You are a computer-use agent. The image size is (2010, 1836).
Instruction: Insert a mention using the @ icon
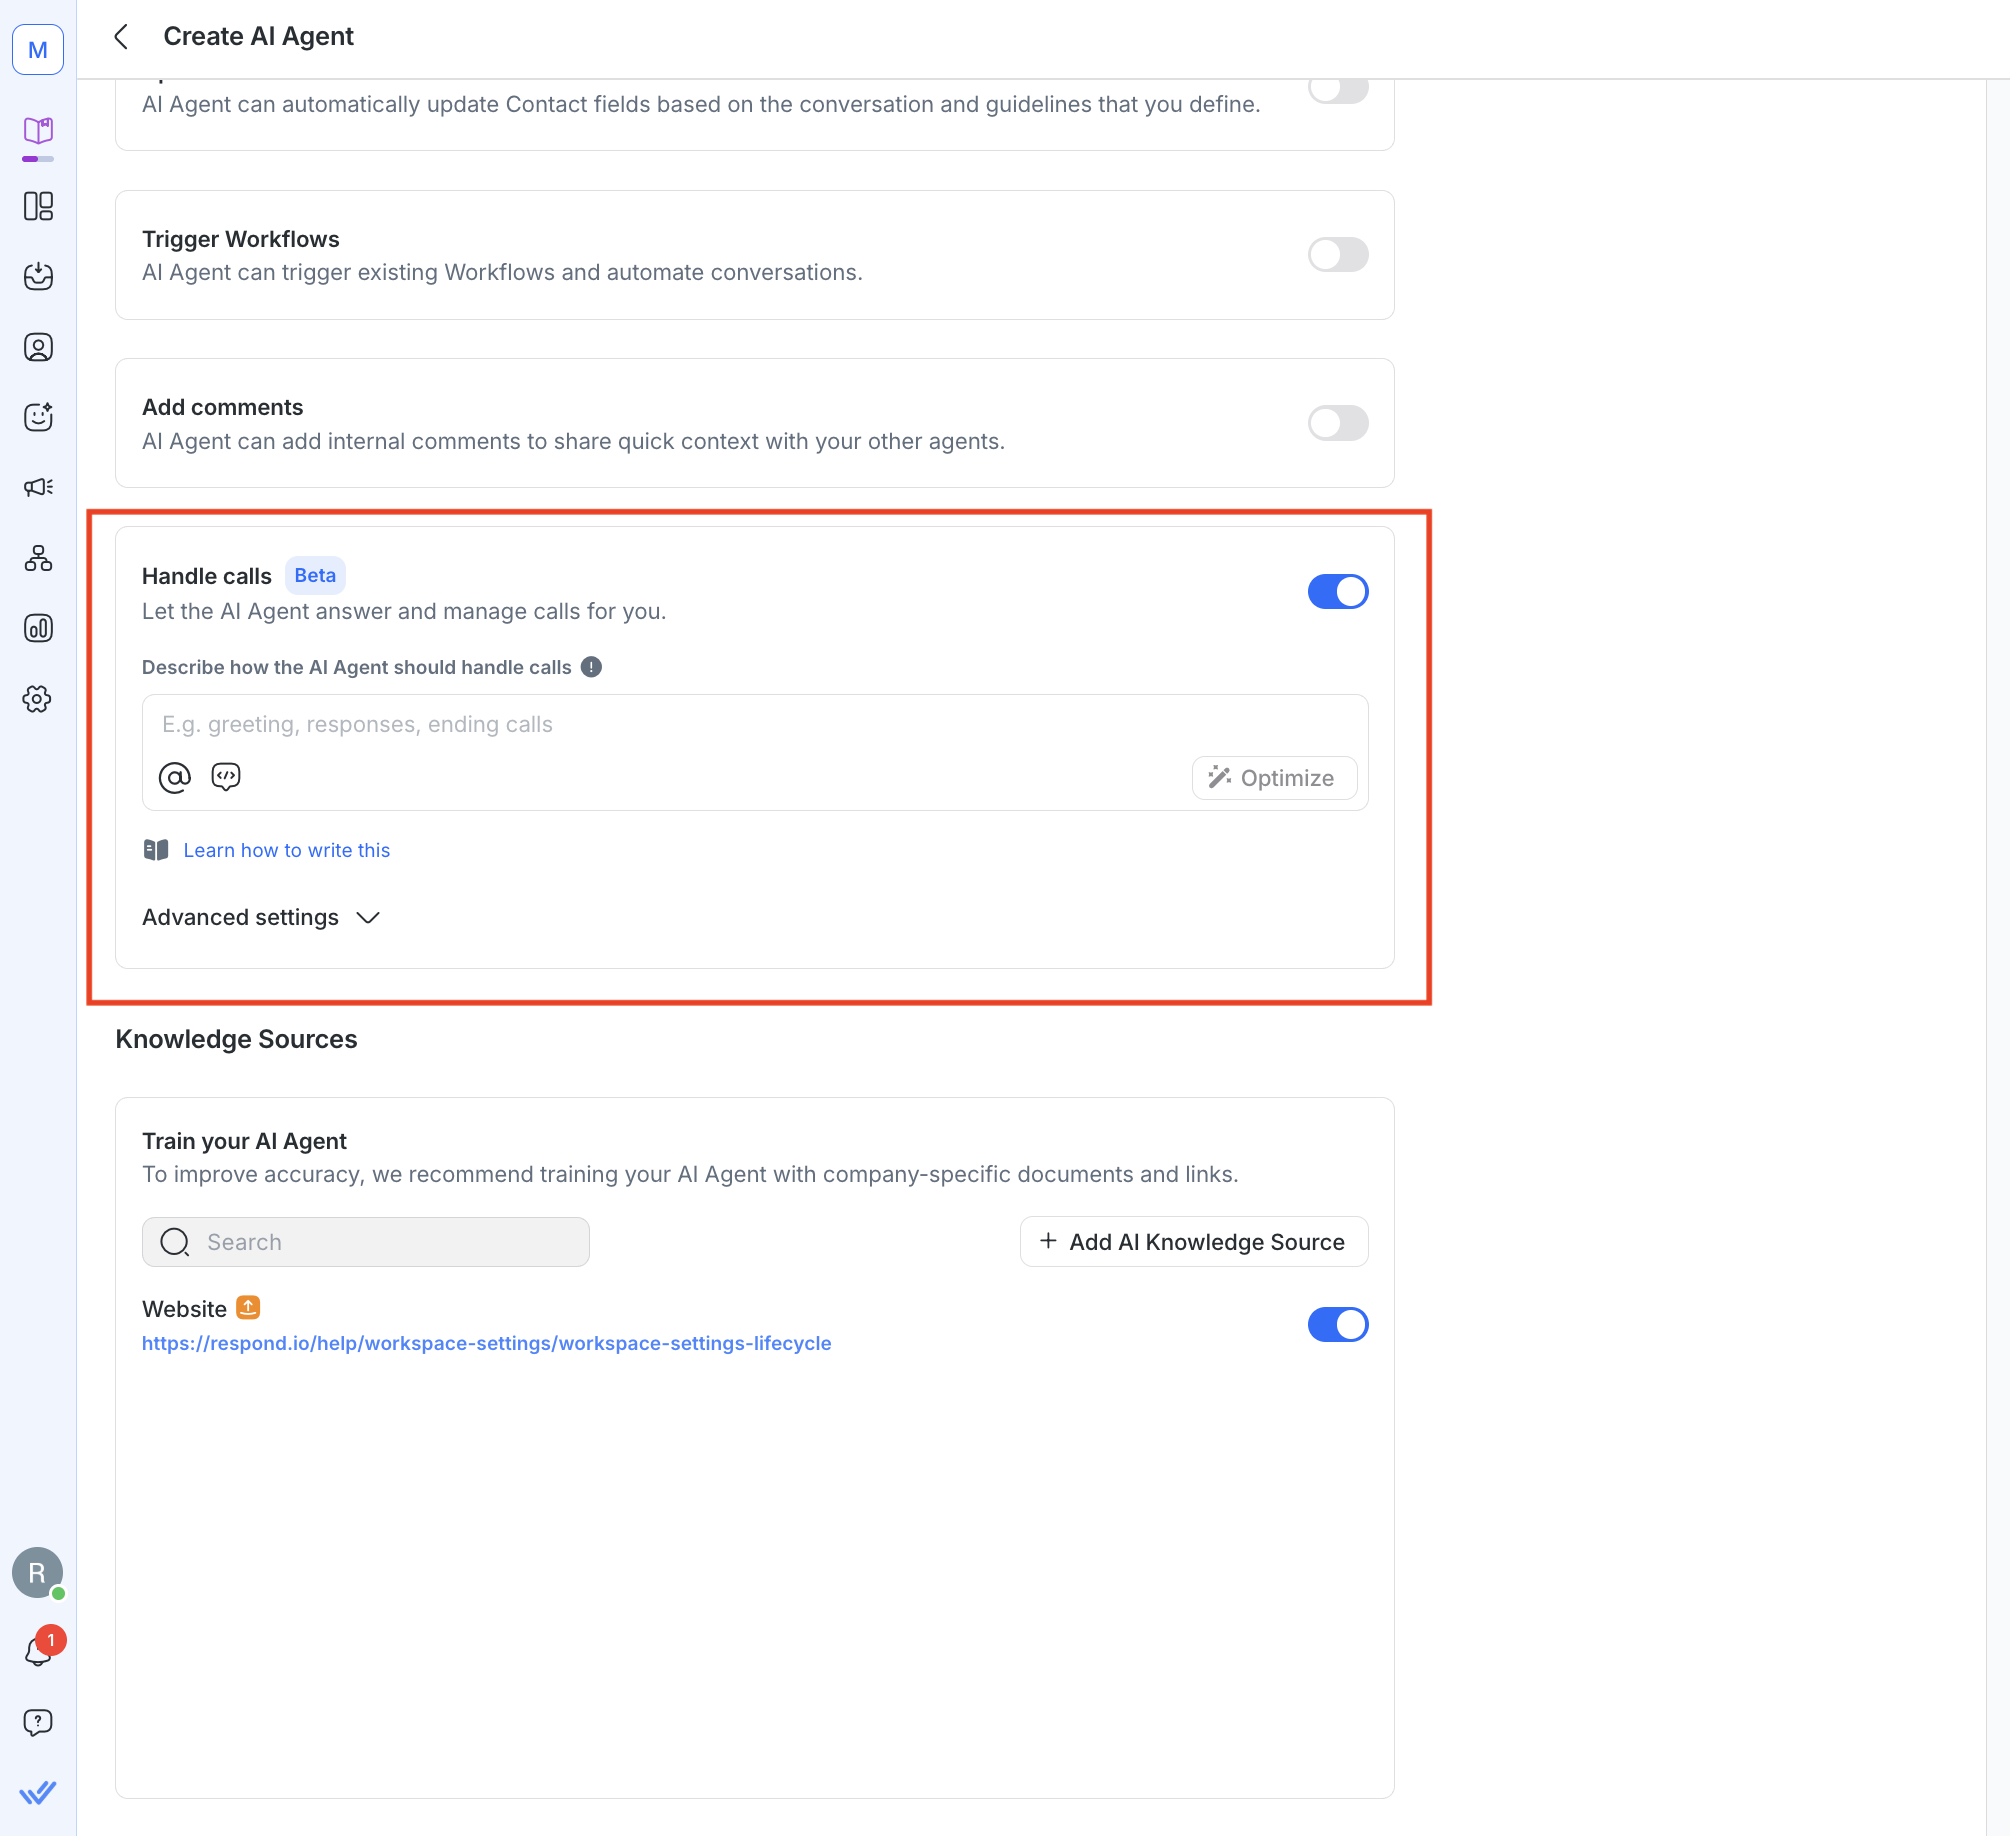pyautogui.click(x=175, y=777)
